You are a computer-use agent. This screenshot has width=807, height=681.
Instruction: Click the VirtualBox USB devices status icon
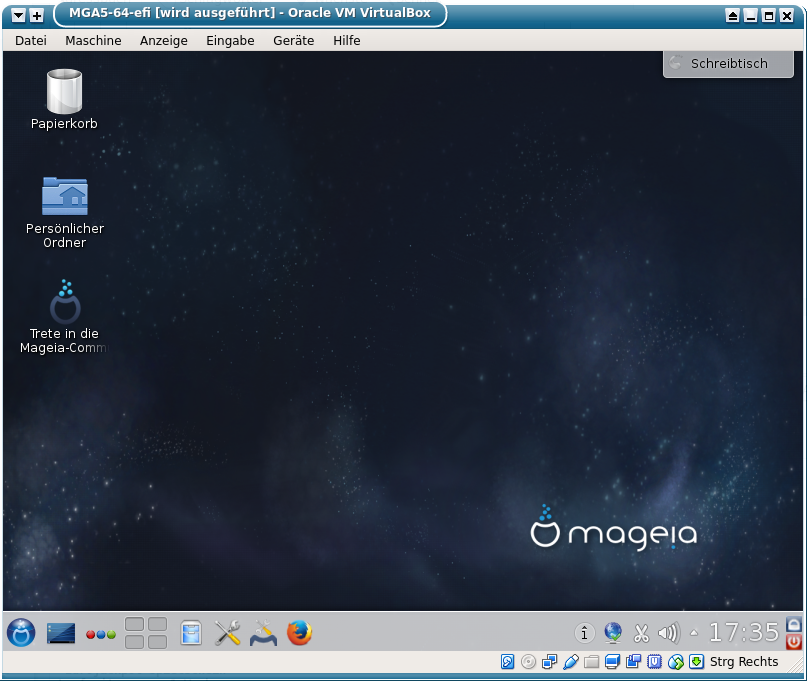570,661
